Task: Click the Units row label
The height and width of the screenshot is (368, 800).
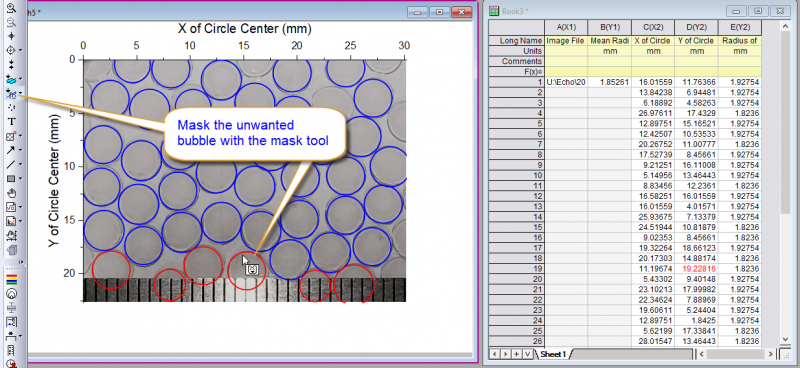Action: pyautogui.click(x=516, y=51)
